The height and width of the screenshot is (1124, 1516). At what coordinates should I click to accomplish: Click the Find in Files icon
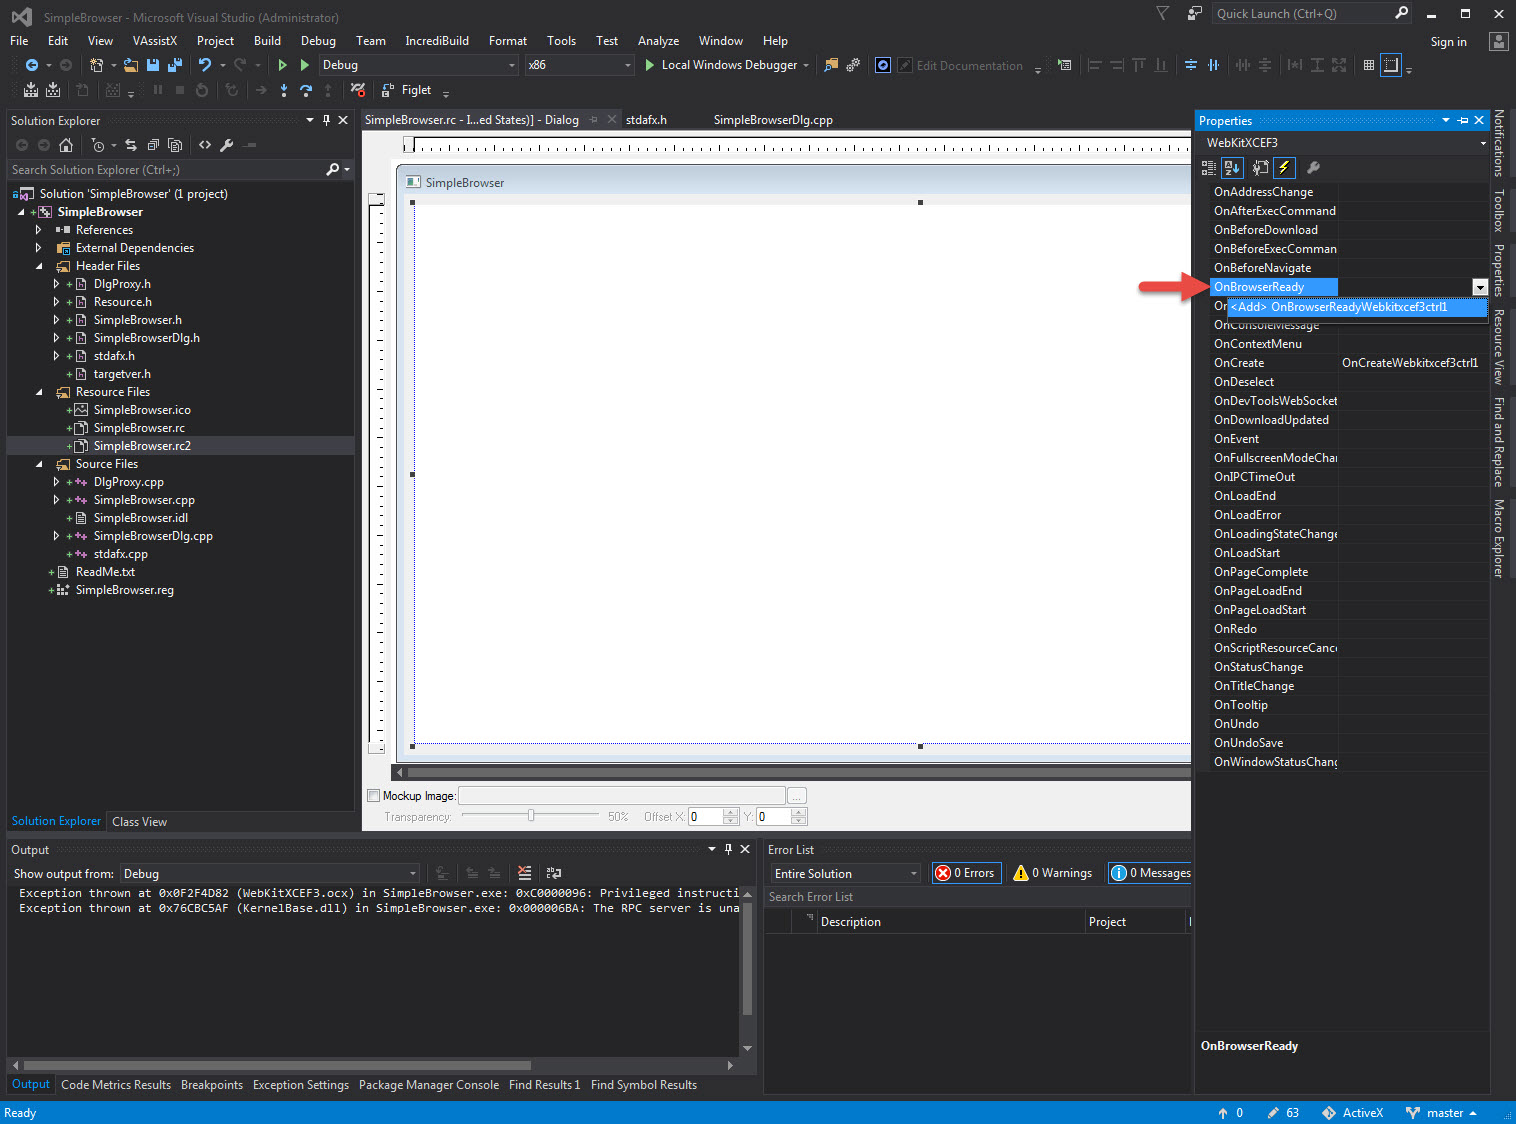tap(831, 65)
